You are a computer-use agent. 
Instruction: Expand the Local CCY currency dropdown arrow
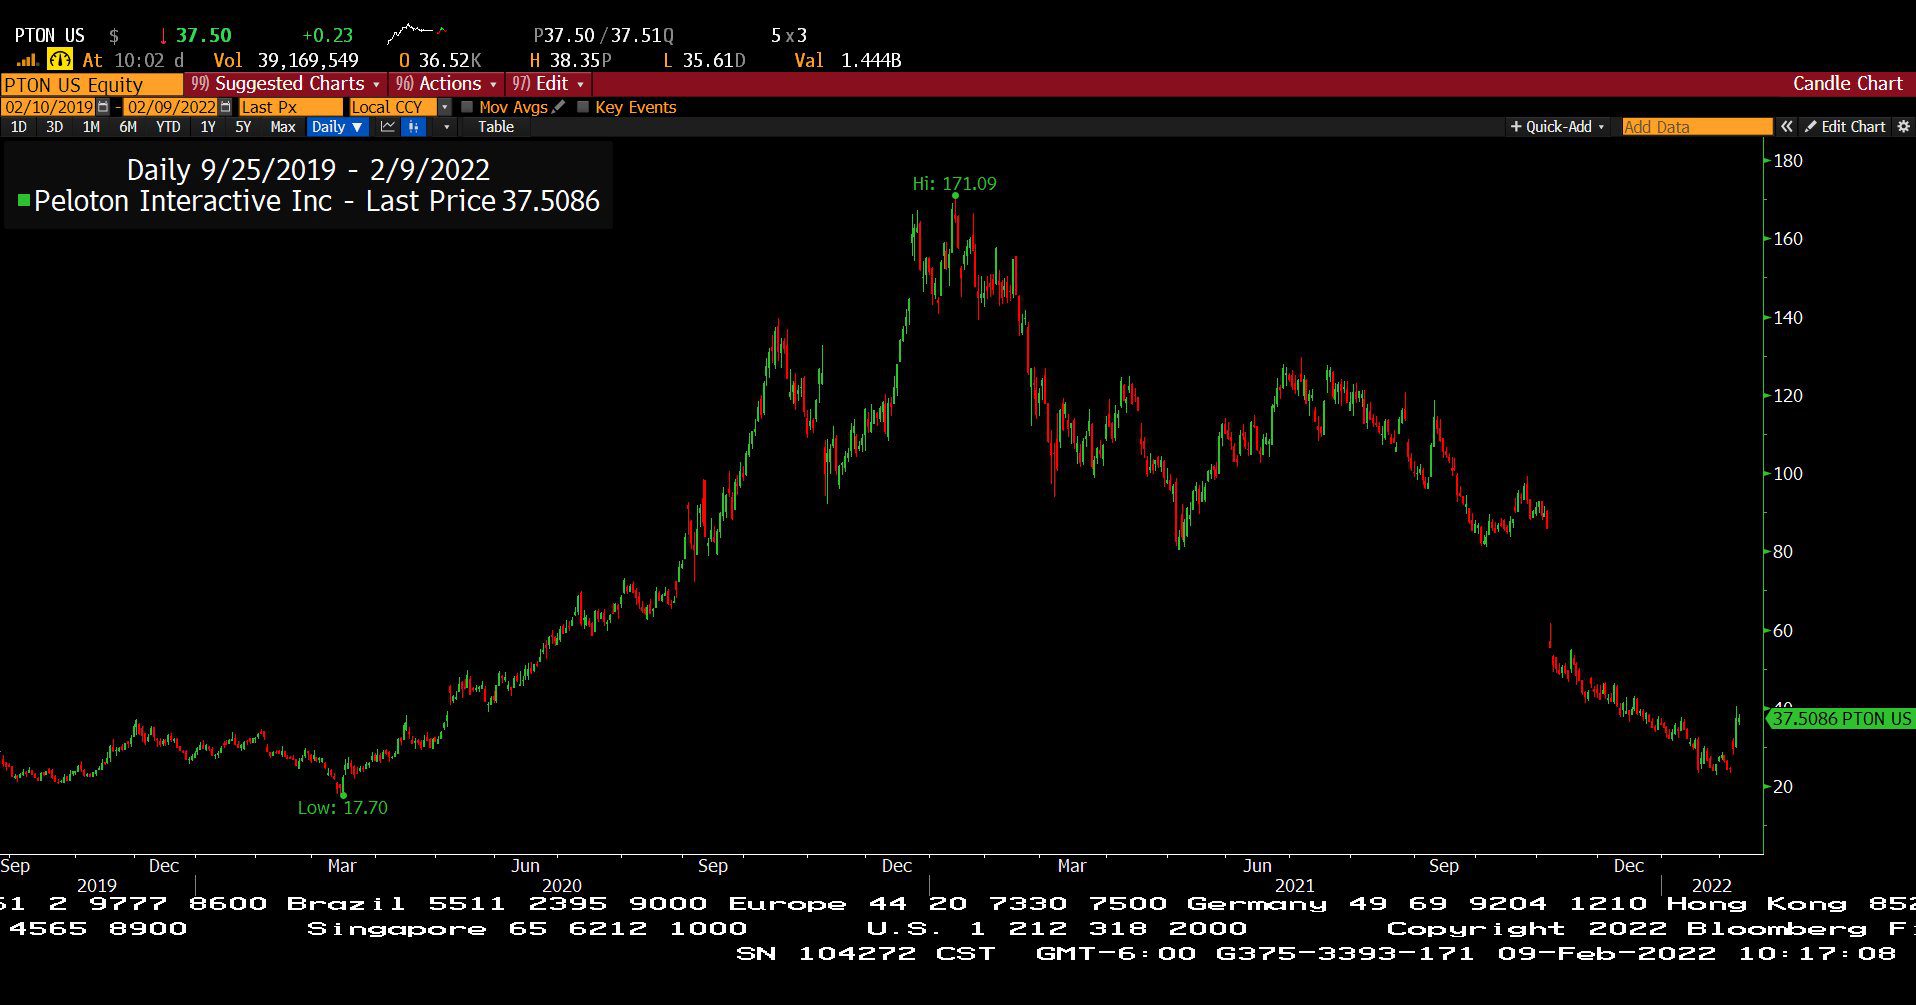pyautogui.click(x=445, y=107)
